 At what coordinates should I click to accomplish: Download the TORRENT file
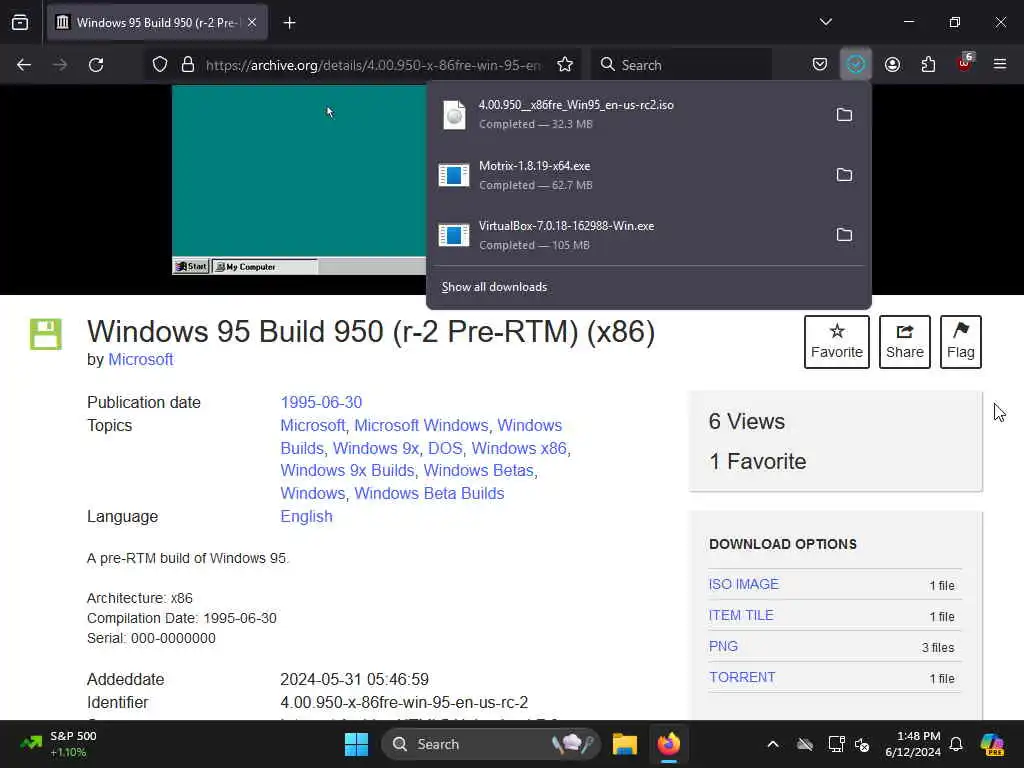click(x=742, y=677)
